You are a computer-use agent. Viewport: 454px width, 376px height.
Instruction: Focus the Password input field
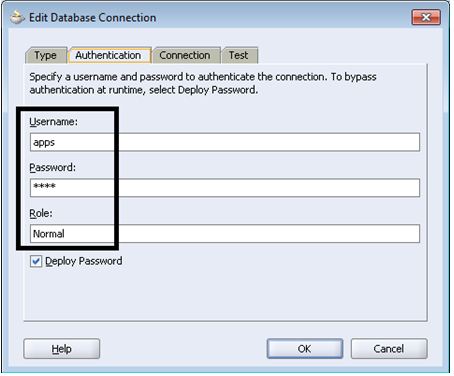pyautogui.click(x=225, y=188)
